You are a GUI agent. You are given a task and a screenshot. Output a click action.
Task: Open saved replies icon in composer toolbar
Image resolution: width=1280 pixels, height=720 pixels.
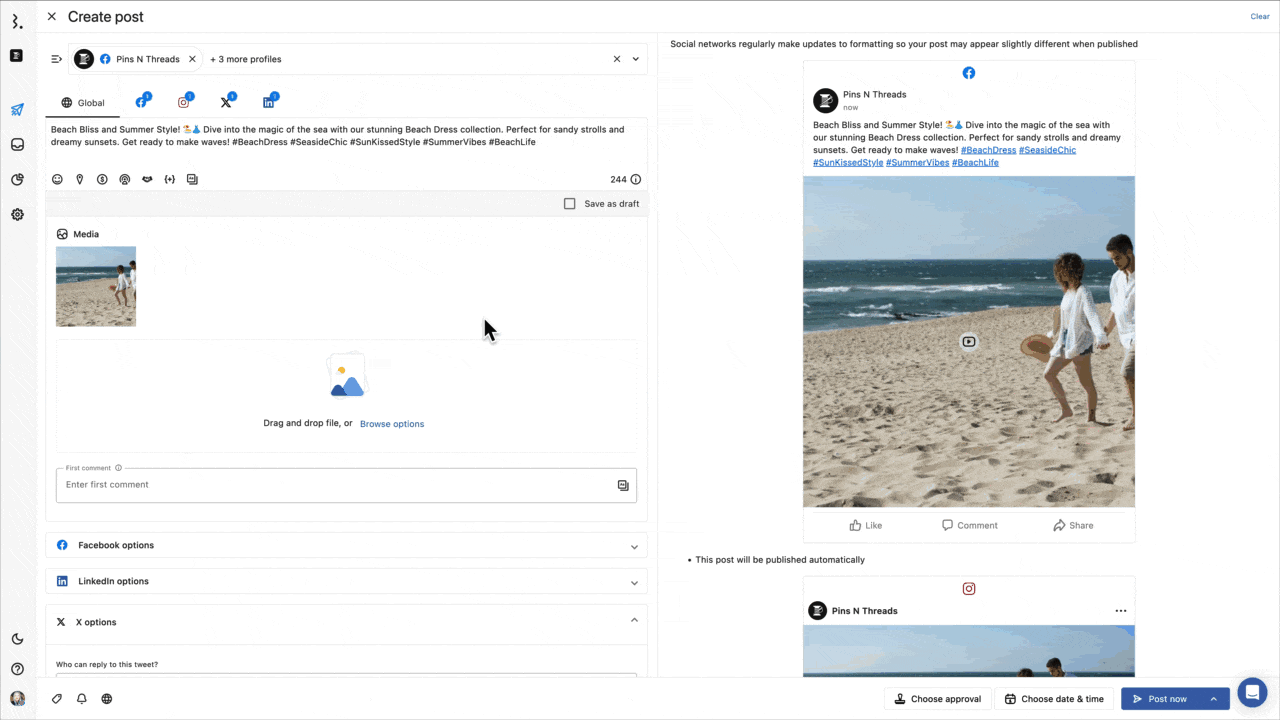(x=192, y=180)
